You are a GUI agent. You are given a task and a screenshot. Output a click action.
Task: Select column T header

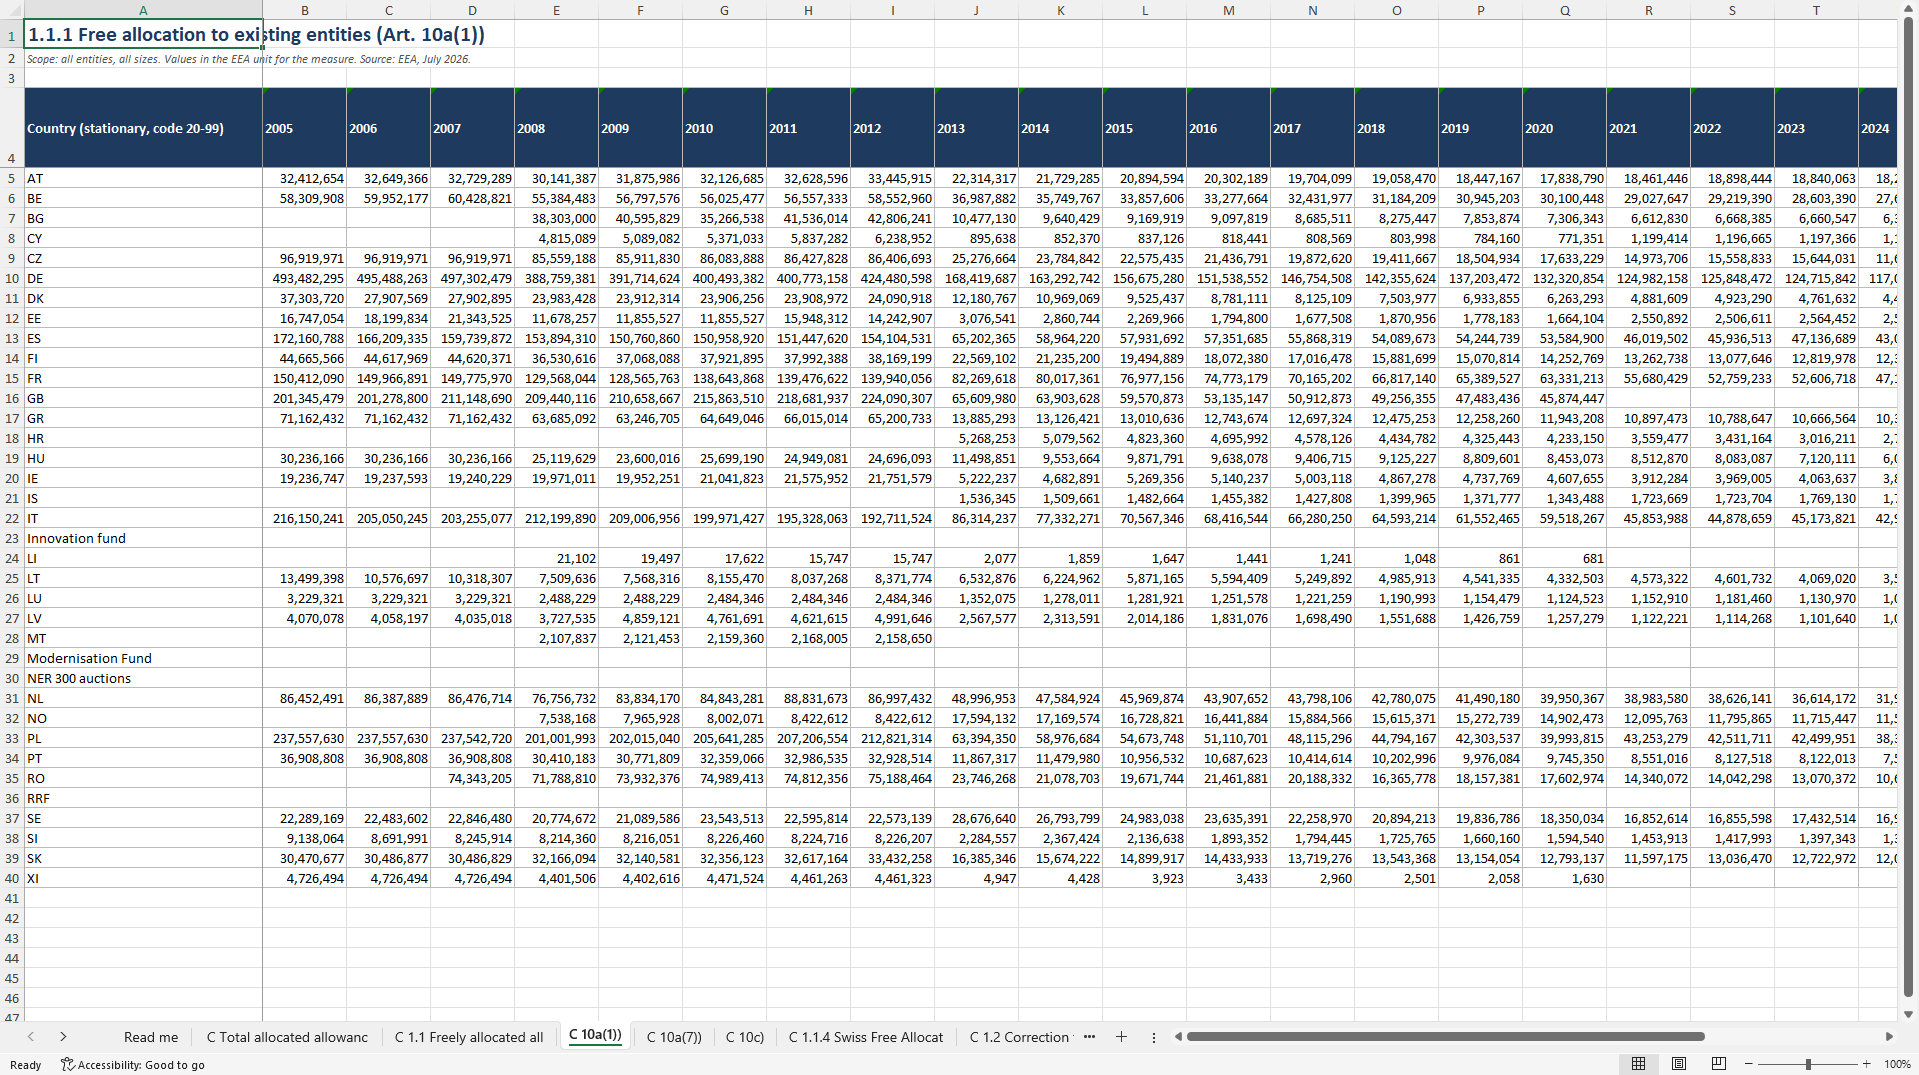click(x=1816, y=10)
